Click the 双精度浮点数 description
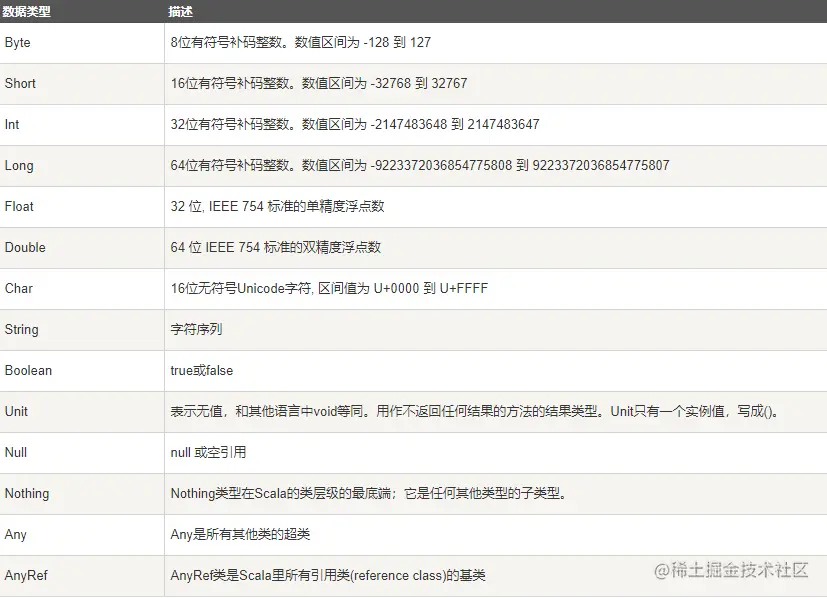Screen dimensions: 827x598 click(x=275, y=247)
